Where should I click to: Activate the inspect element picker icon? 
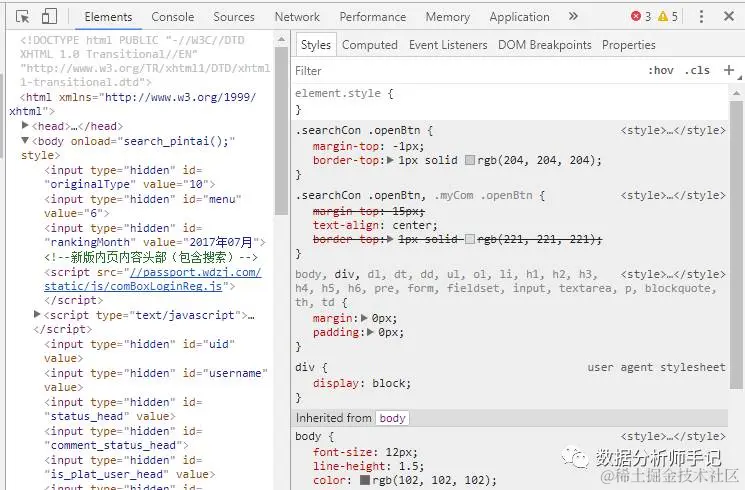pos(22,17)
